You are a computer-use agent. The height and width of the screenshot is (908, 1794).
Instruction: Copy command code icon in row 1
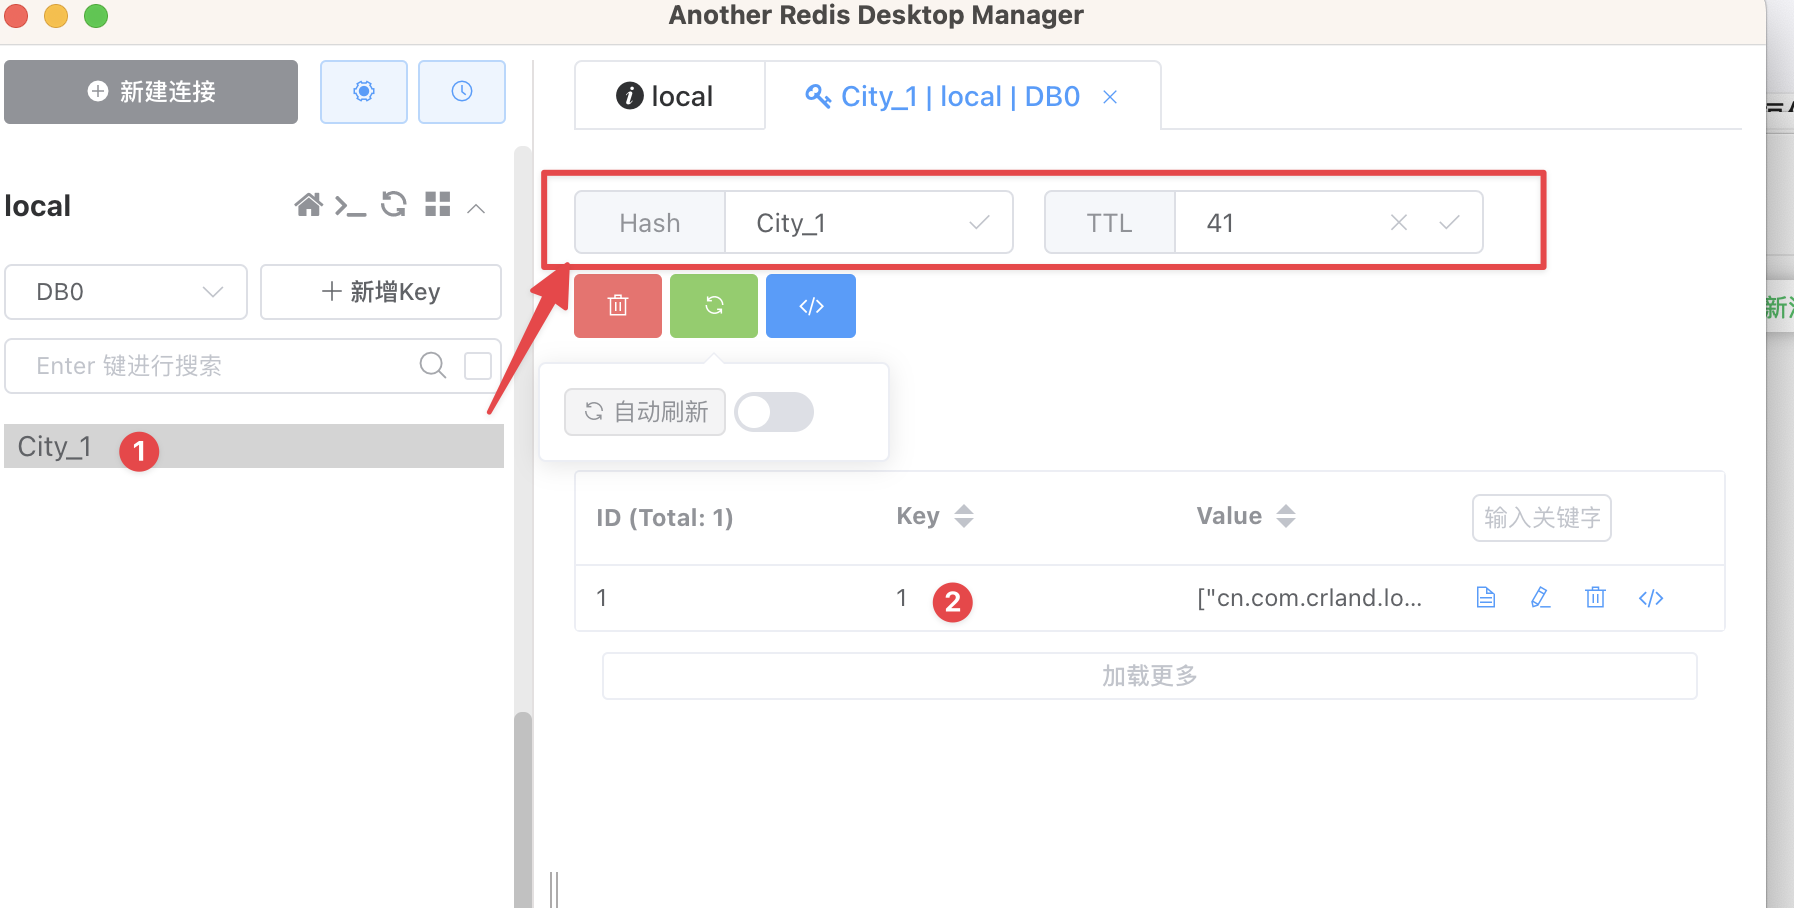(1651, 598)
